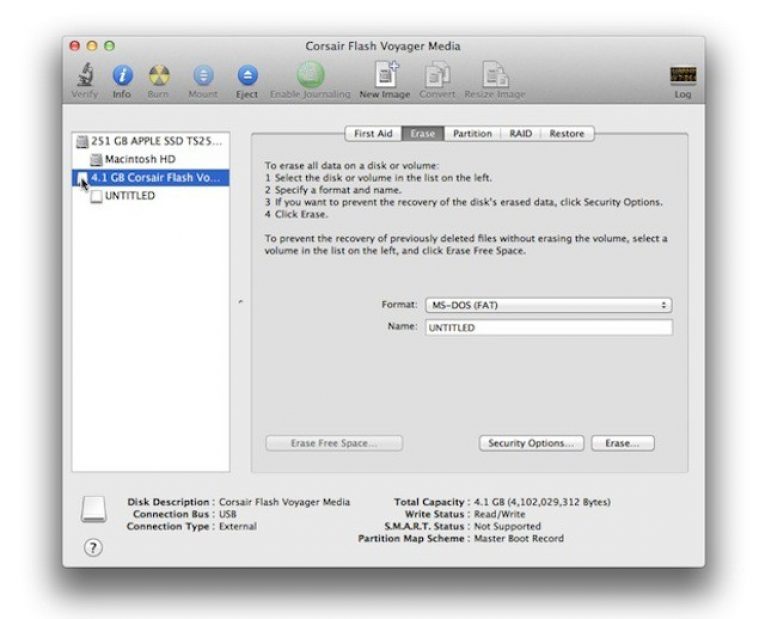Click the Total Capacity value 4.1 GB
The width and height of the screenshot is (765, 619).
(x=542, y=502)
